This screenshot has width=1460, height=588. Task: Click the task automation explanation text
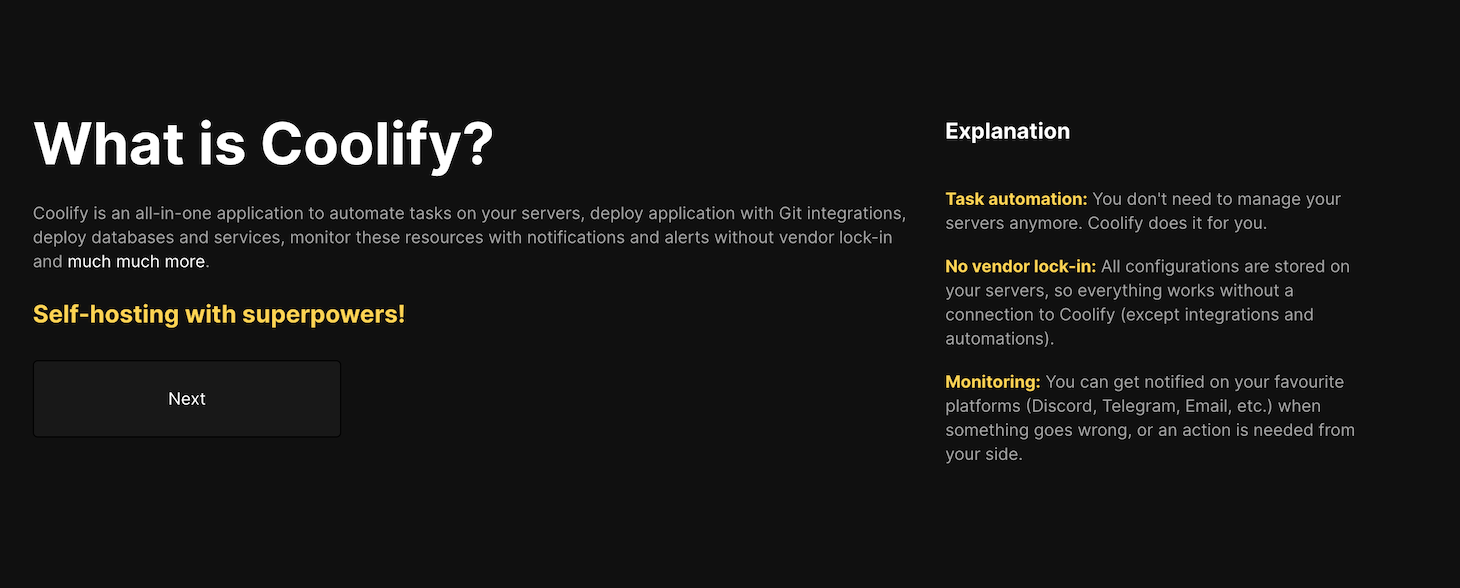pos(1142,211)
